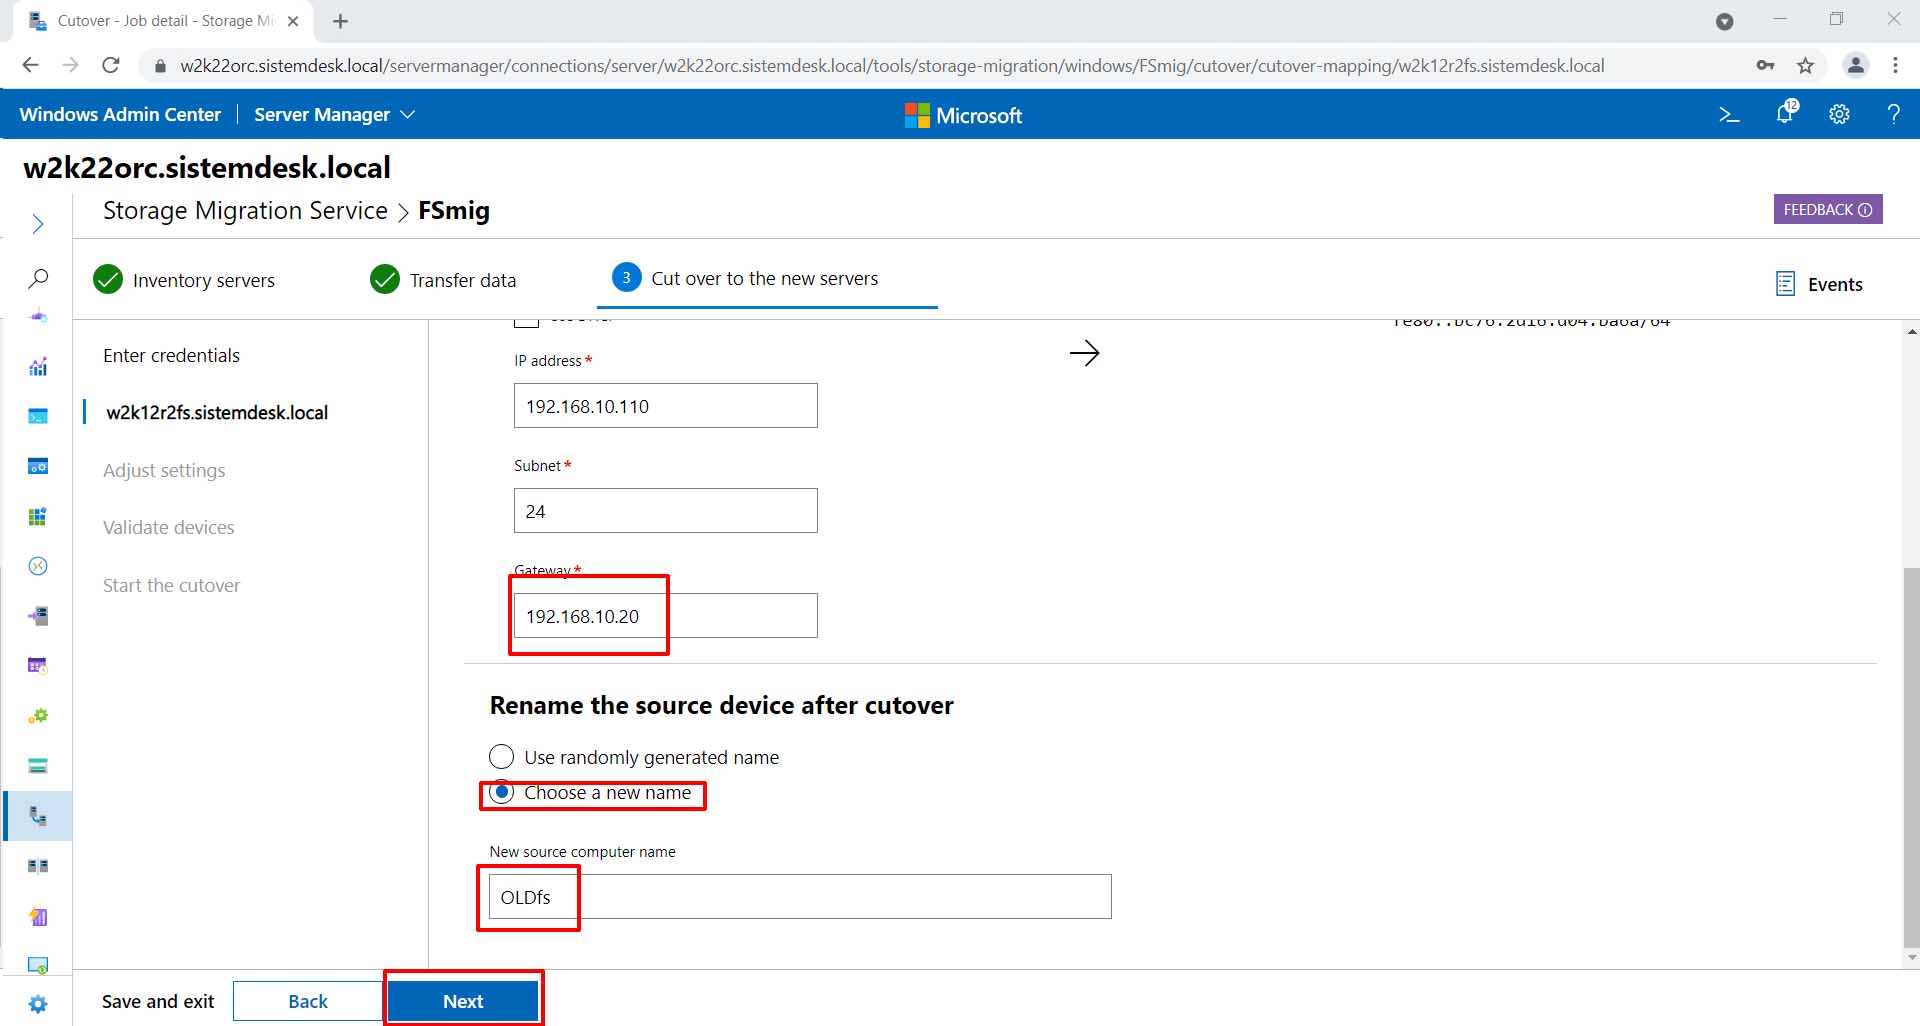Image resolution: width=1920 pixels, height=1026 pixels.
Task: Open the Chrome profile avatar
Action: click(x=1856, y=66)
